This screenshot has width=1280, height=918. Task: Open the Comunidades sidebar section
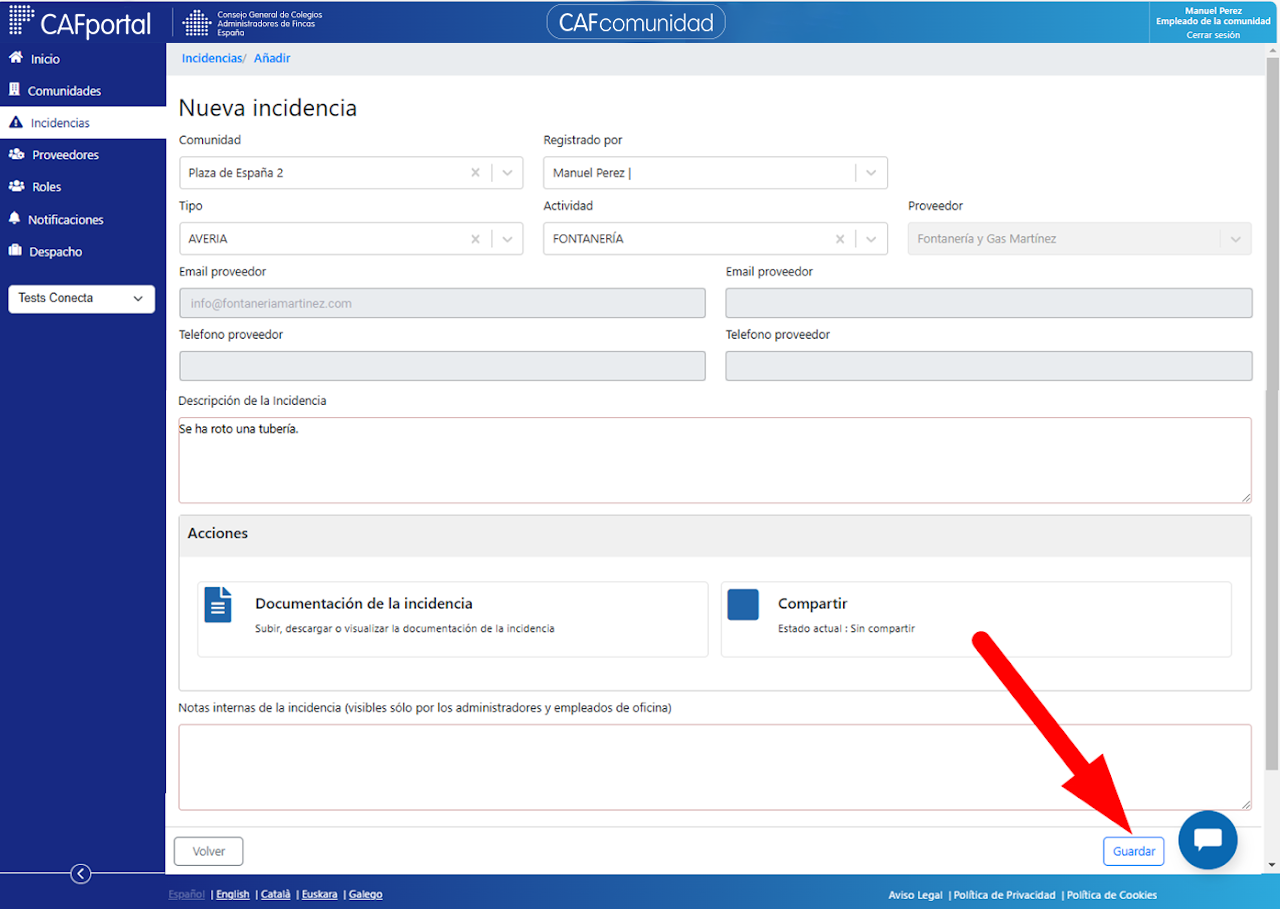tap(64, 91)
